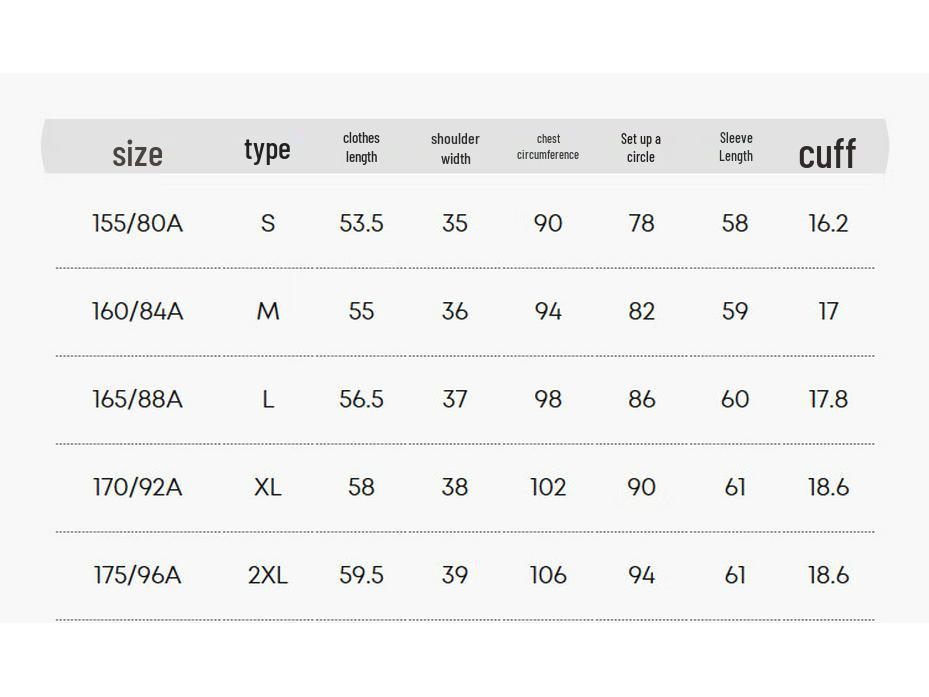Screen dimensions: 929x697
Task: Select the 165/88A size cell
Action: tap(138, 399)
